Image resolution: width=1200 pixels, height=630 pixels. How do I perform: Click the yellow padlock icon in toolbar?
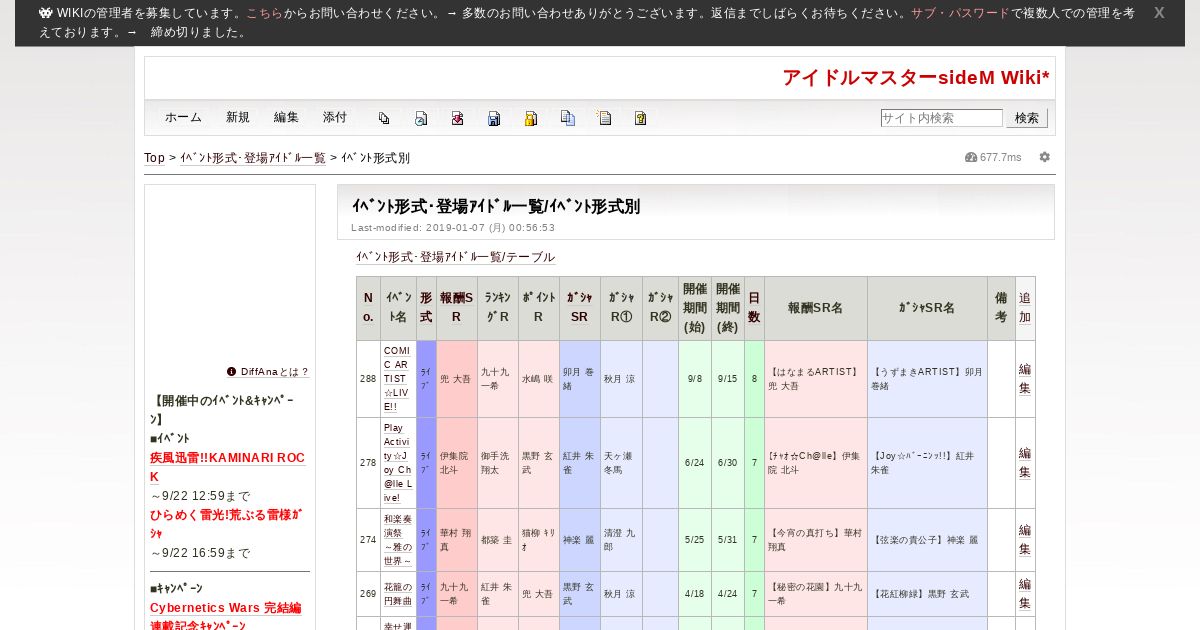(x=531, y=118)
